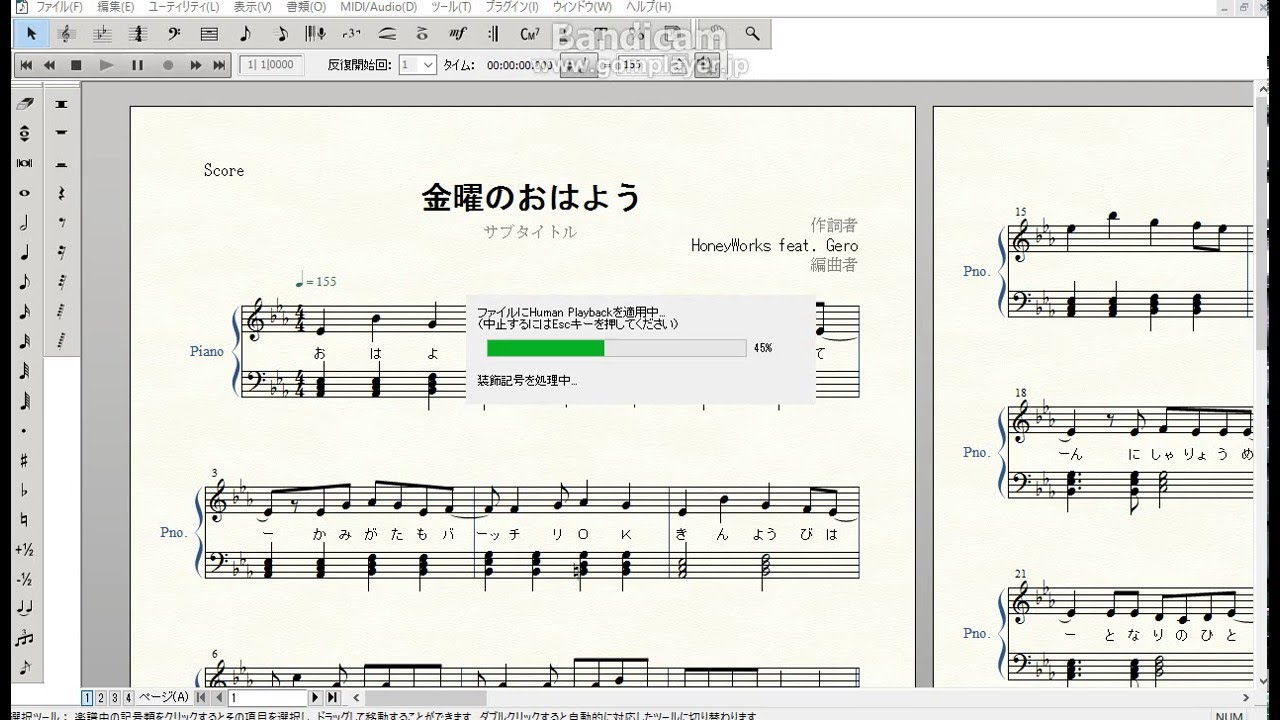Switch to layer 3
This screenshot has width=1280, height=720.
click(x=114, y=698)
